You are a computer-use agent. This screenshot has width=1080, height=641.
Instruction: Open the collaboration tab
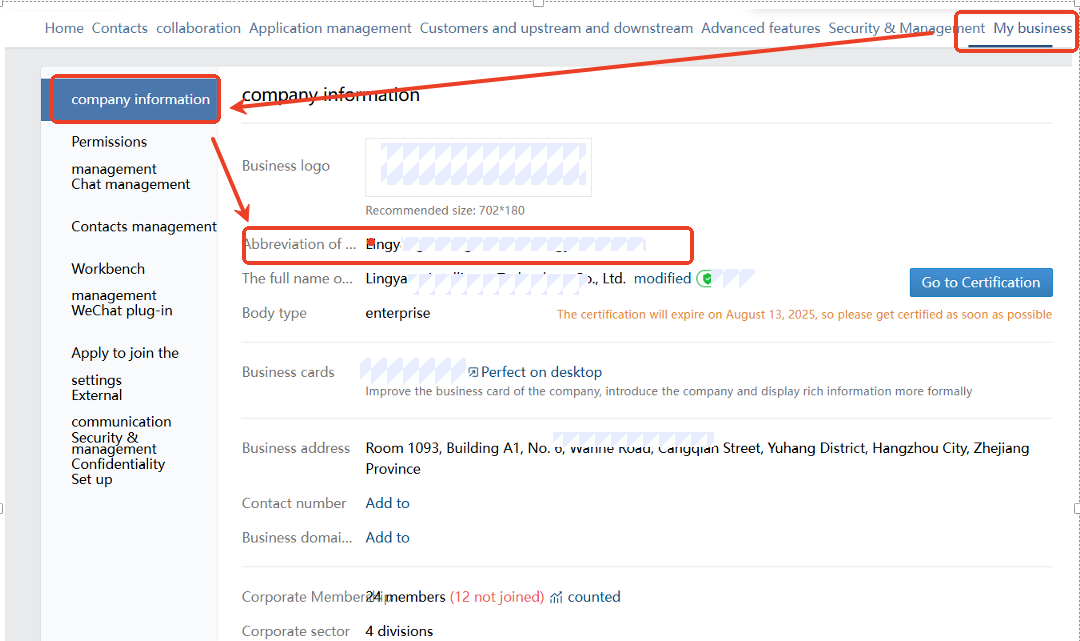click(x=198, y=28)
